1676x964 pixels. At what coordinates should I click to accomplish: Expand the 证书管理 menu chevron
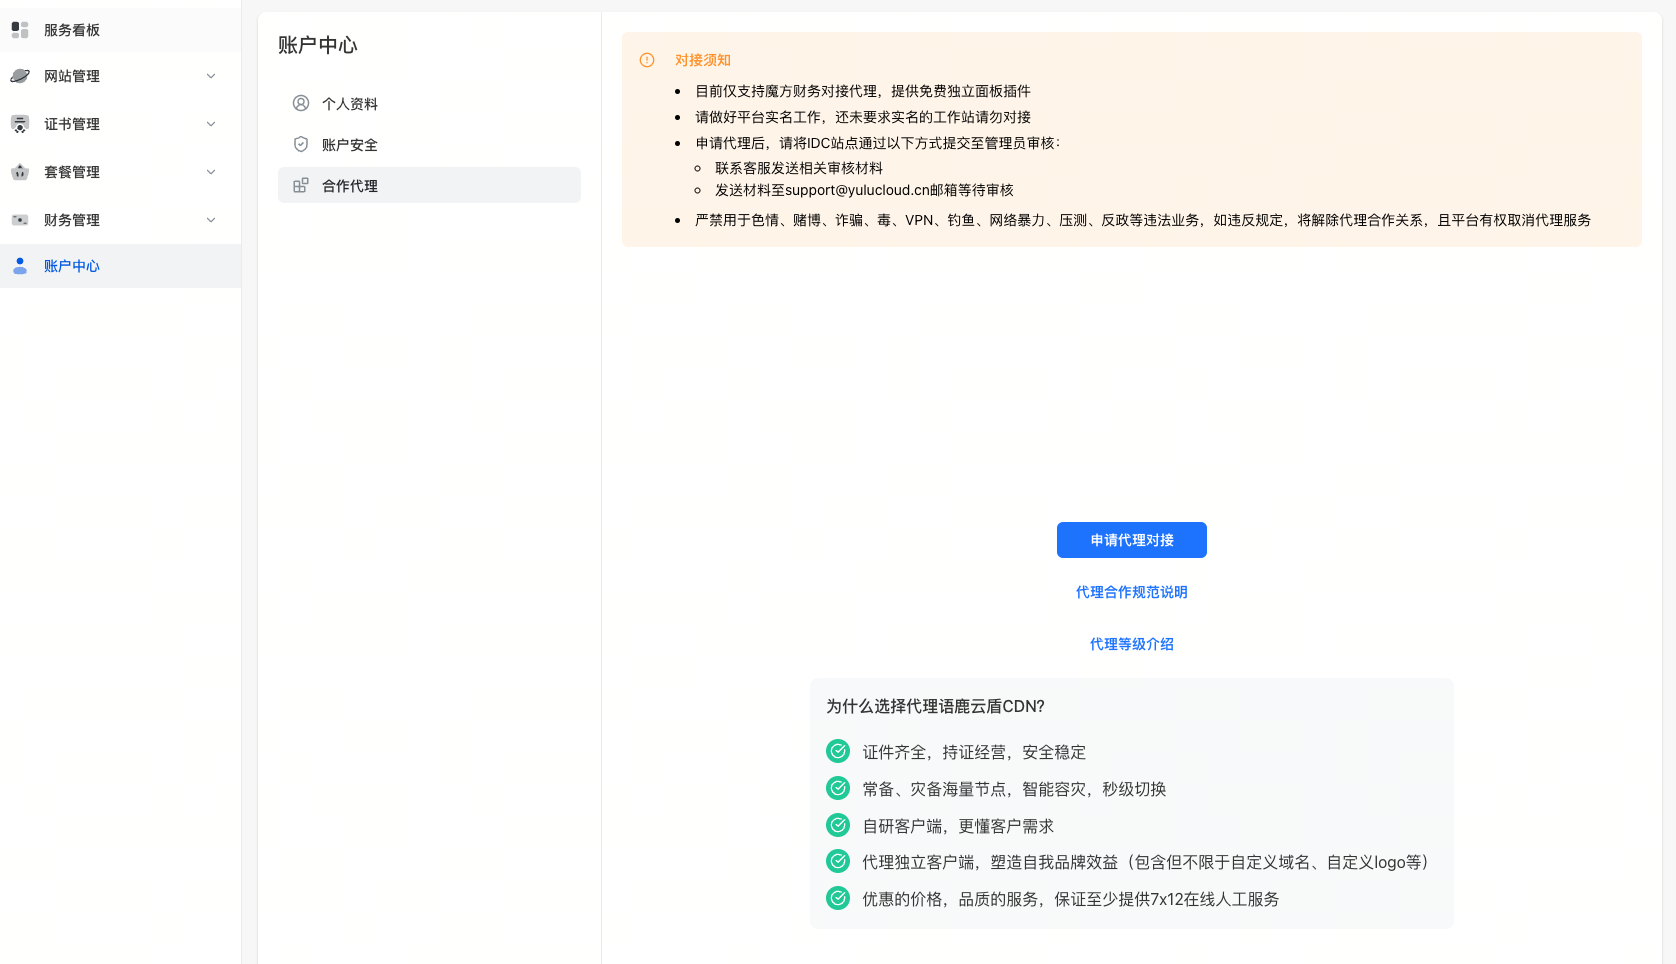[x=211, y=124]
